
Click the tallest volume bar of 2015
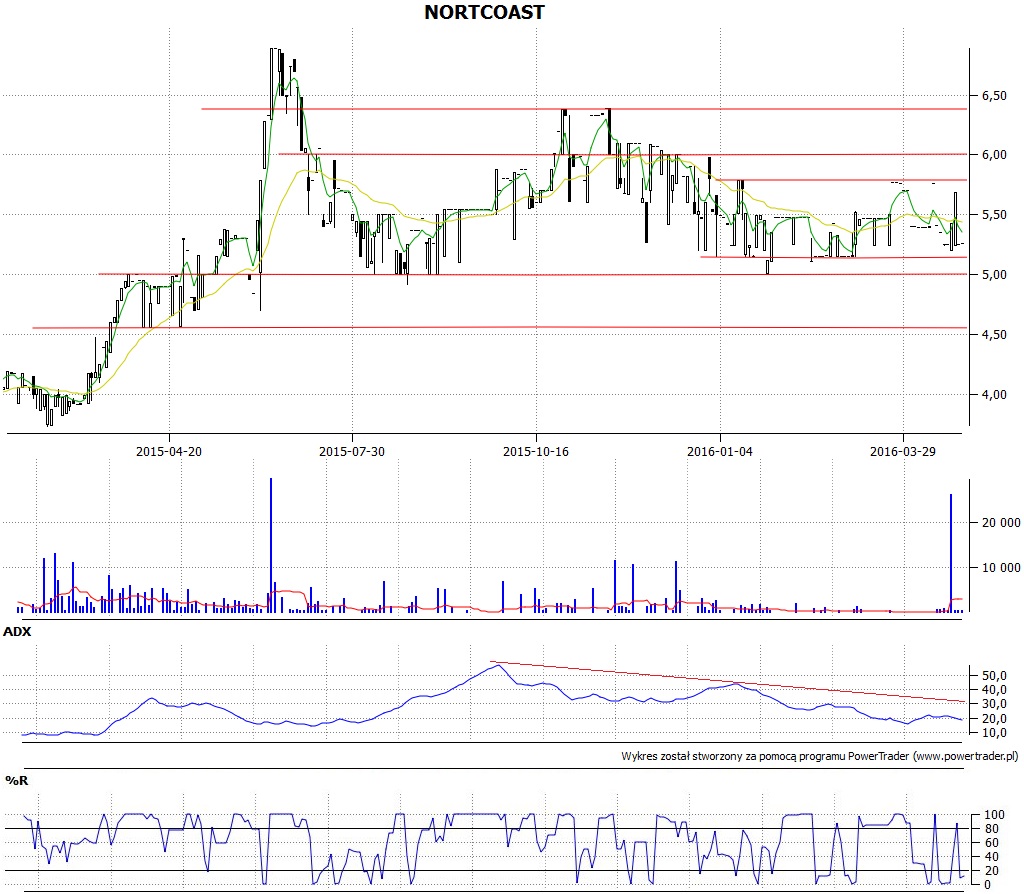[x=270, y=545]
